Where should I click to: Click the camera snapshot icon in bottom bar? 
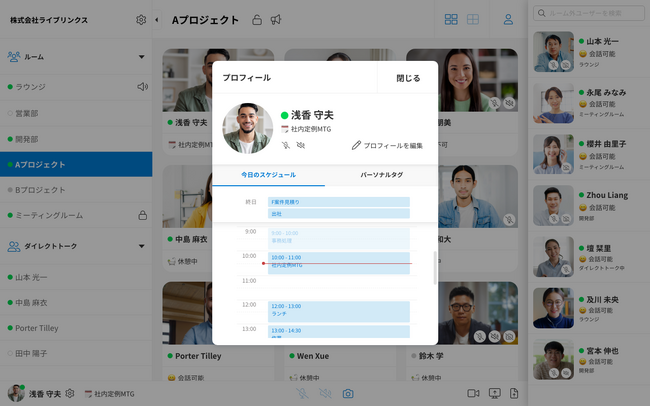point(348,394)
